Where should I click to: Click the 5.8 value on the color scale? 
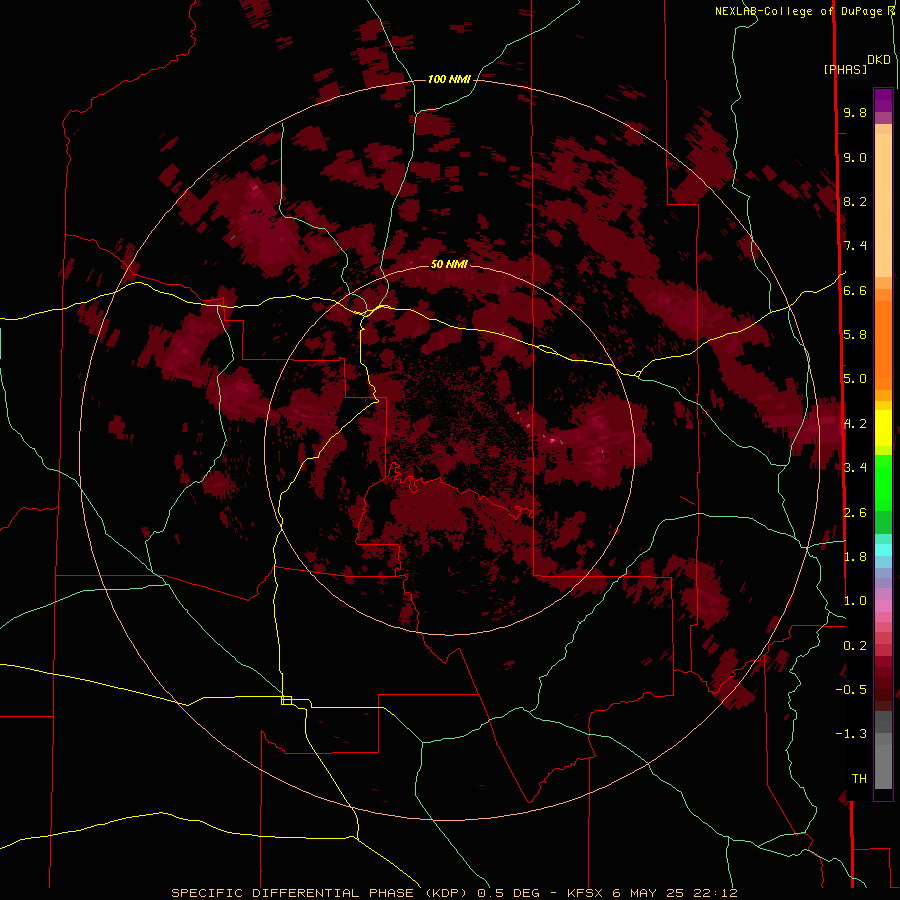click(x=855, y=335)
